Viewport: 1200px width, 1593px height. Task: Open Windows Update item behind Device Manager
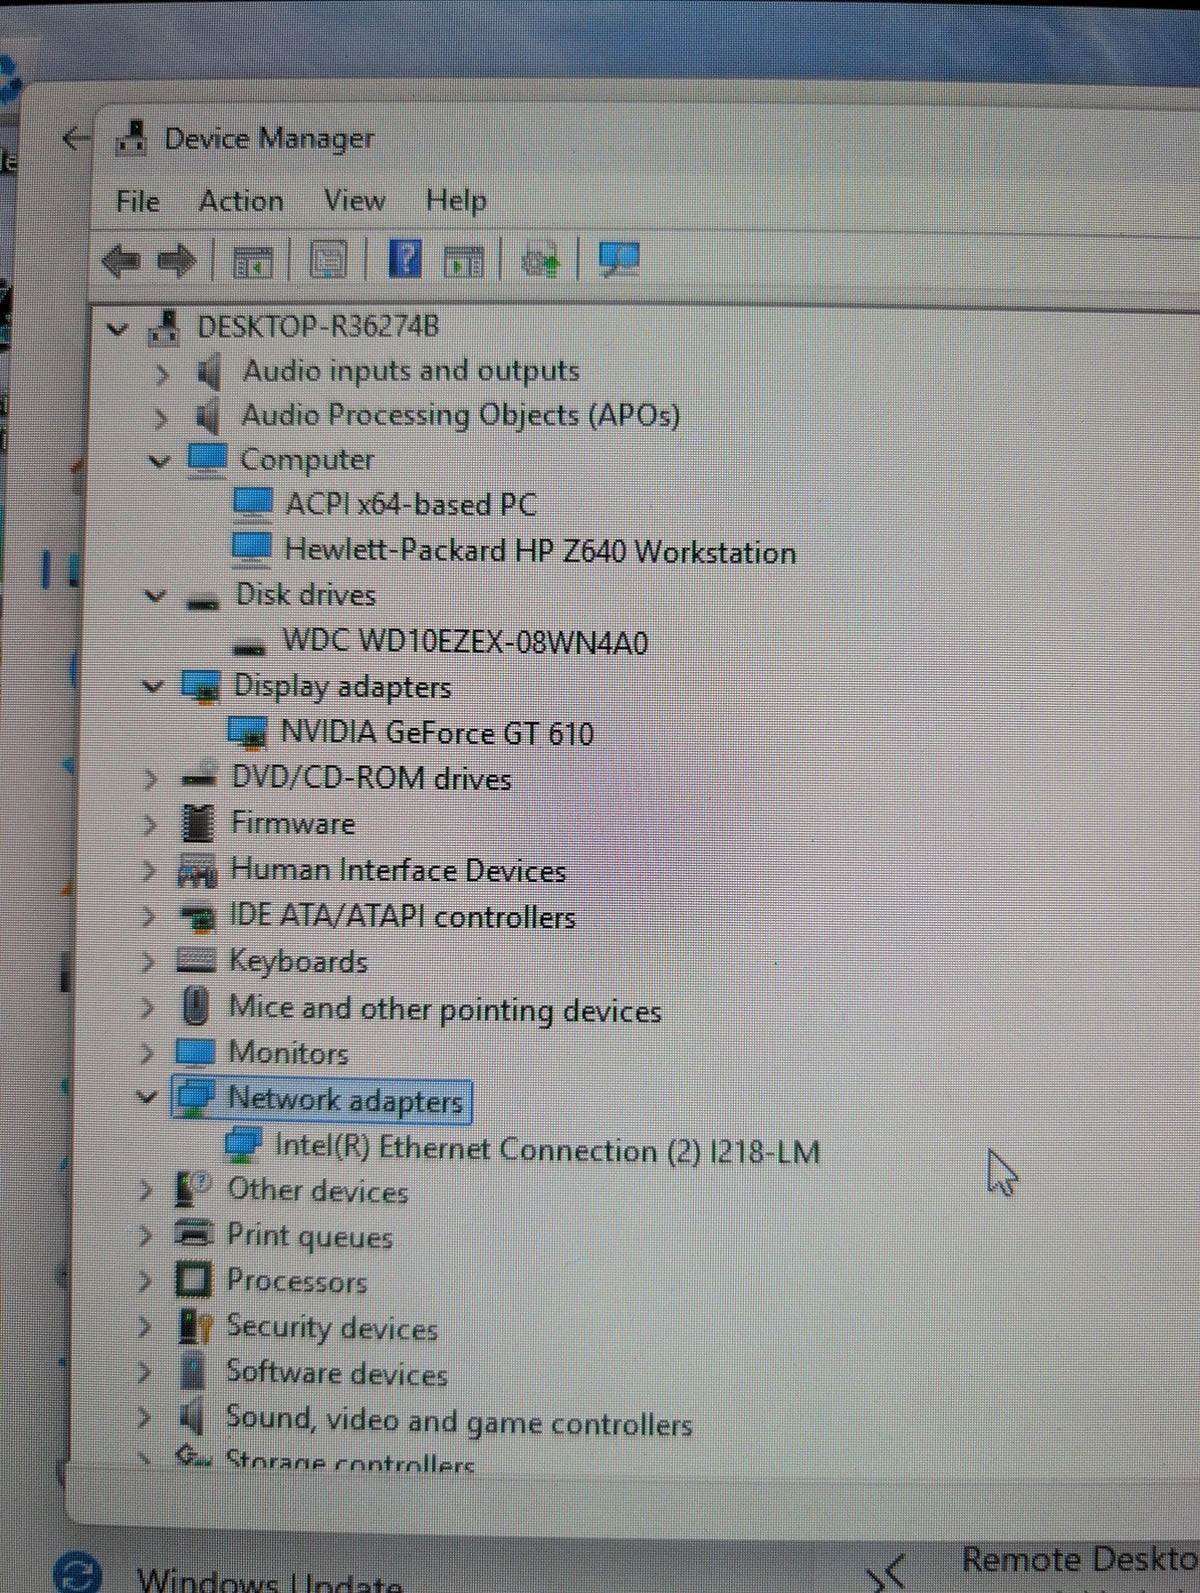coord(269,1580)
